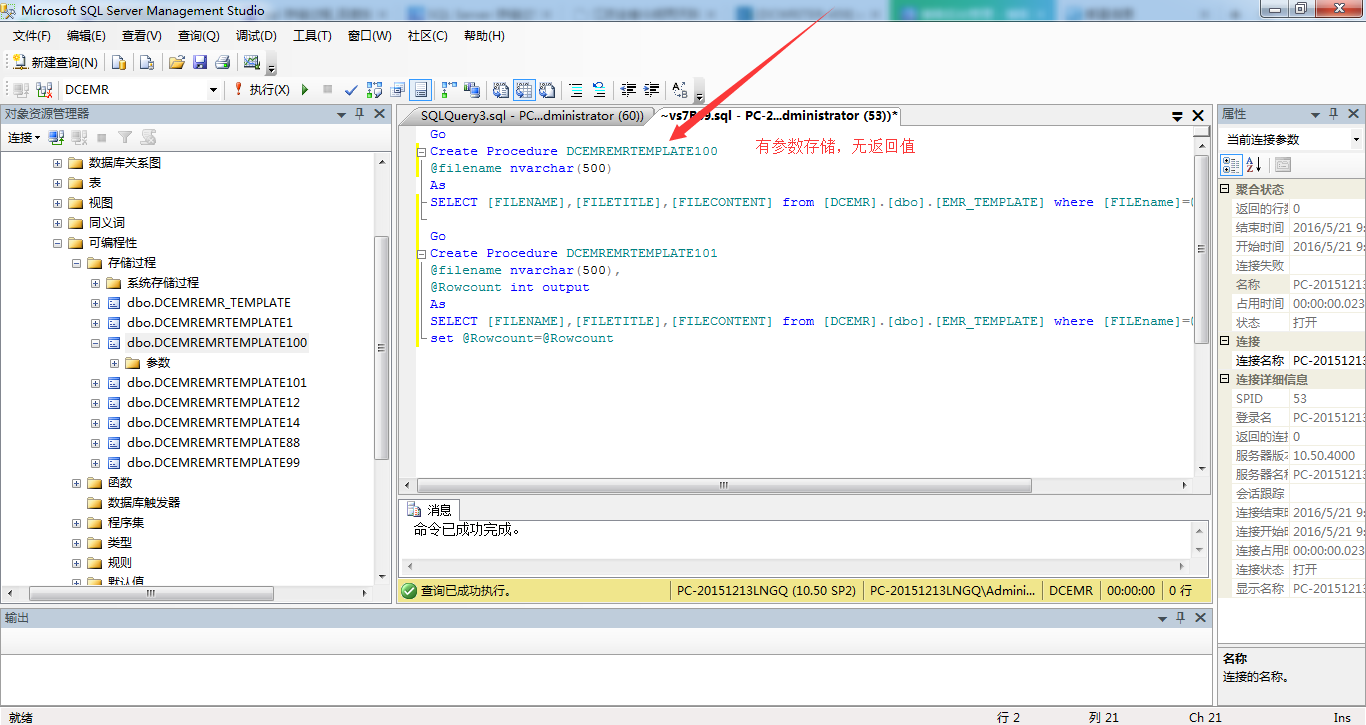Click the query options icon
The height and width of the screenshot is (725, 1366).
(398, 90)
